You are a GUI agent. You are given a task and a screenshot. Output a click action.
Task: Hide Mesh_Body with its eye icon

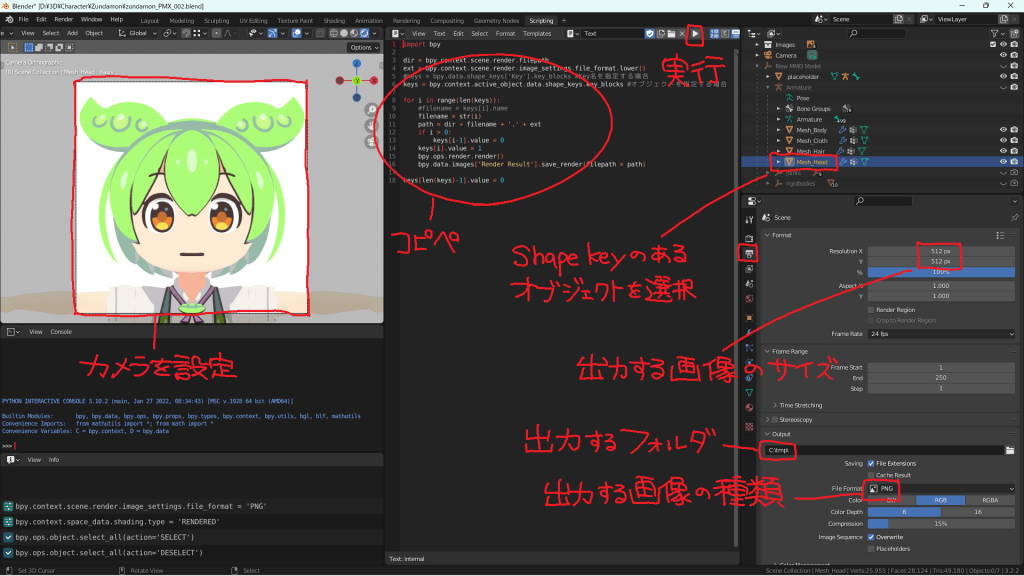pos(1001,130)
